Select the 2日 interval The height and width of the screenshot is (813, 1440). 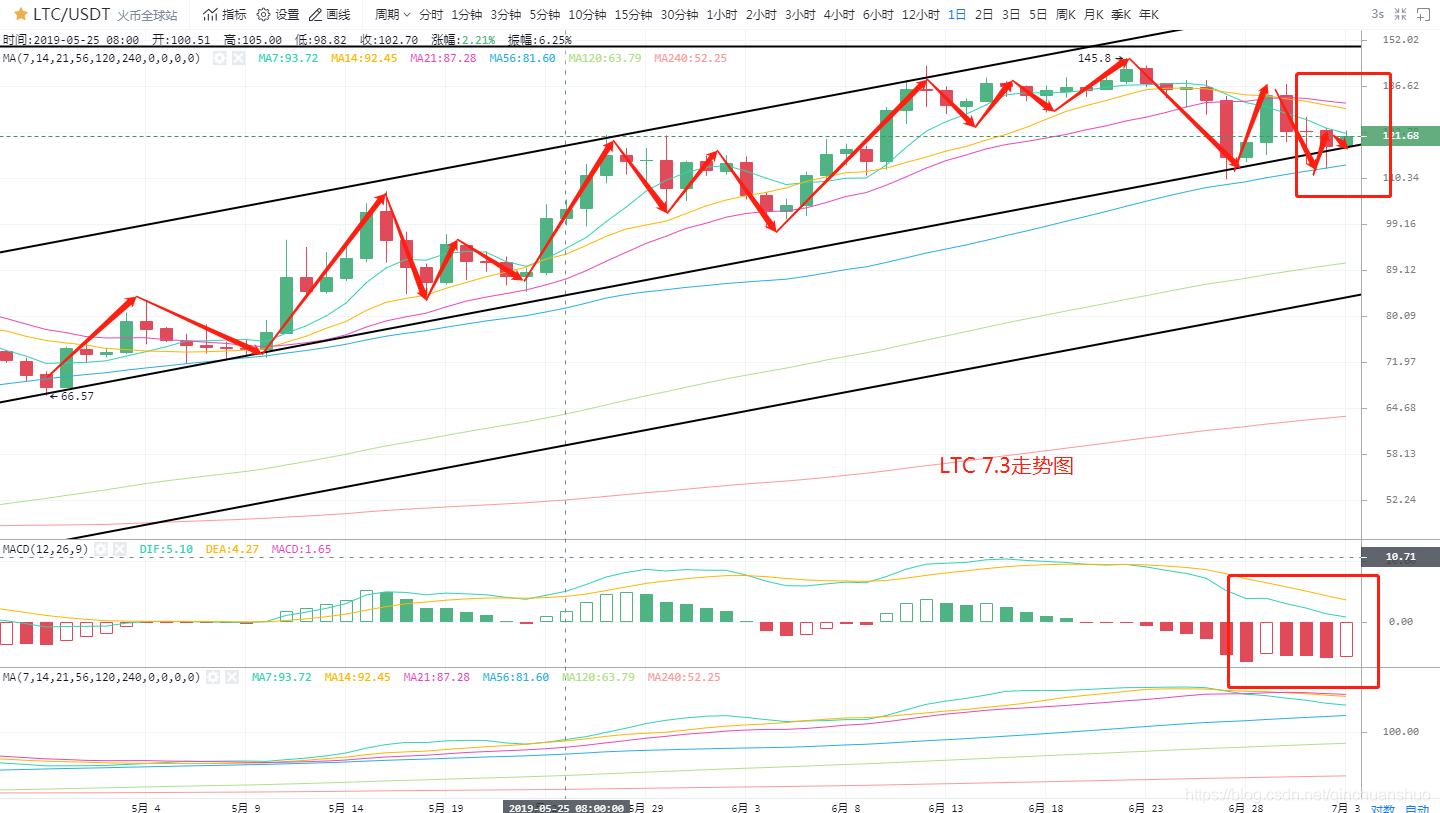click(x=984, y=15)
